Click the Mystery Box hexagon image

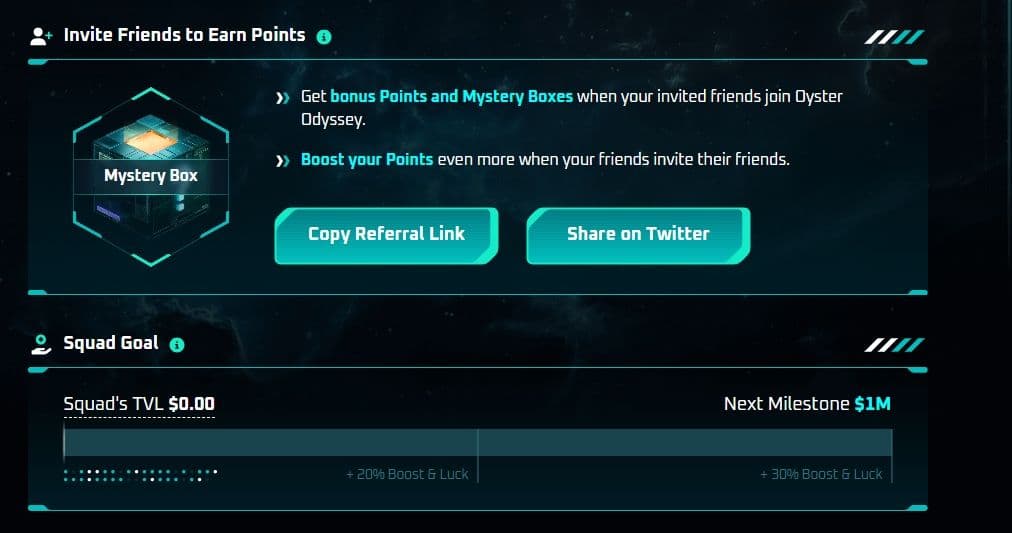click(151, 176)
